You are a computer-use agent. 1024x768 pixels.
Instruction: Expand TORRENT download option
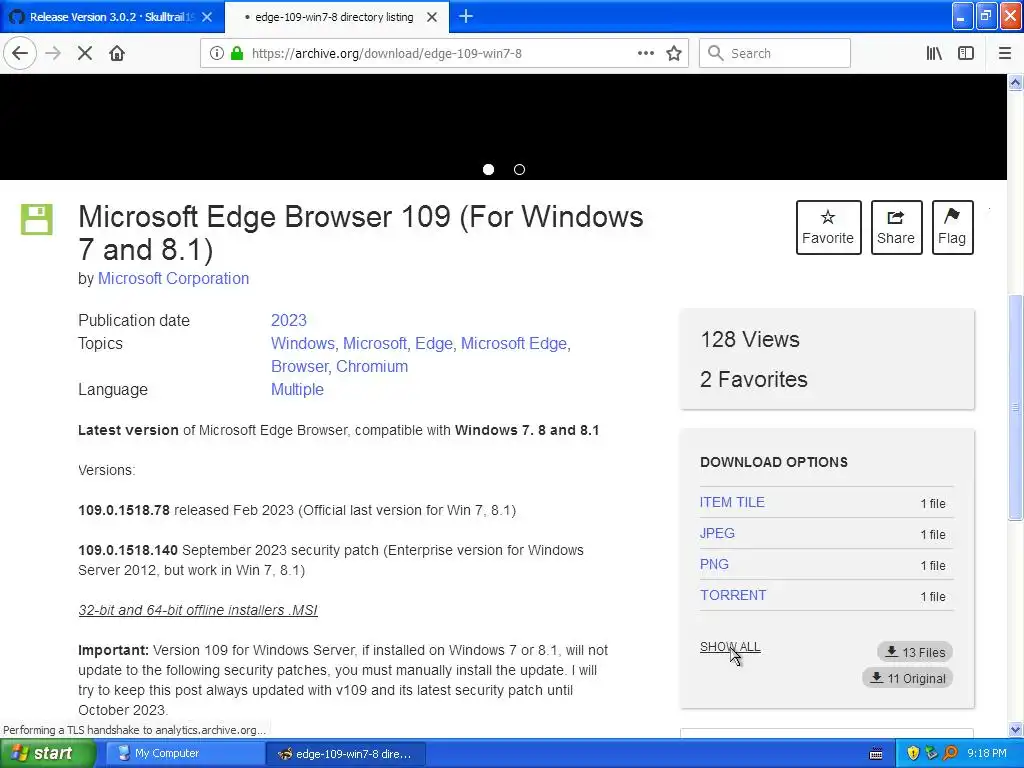coord(733,596)
